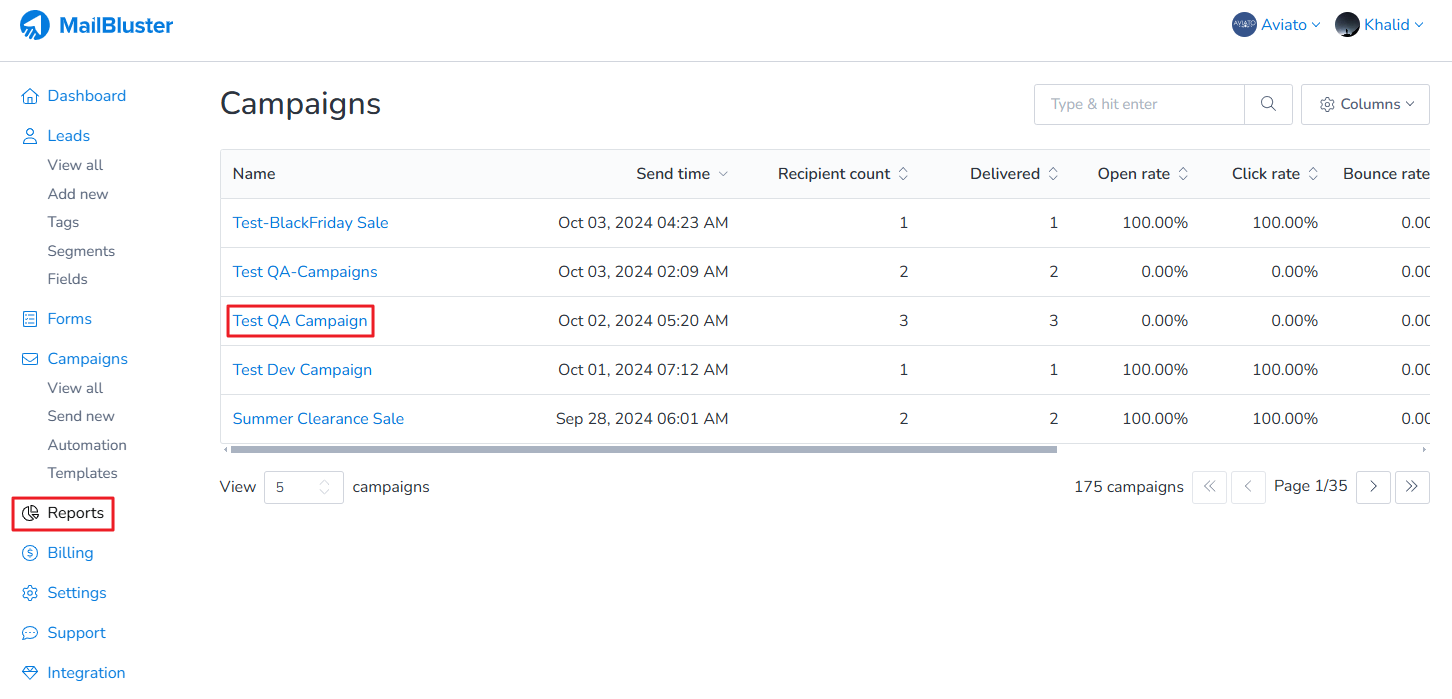This screenshot has width=1452, height=699.
Task: Click the Reports pie chart icon
Action: [x=31, y=513]
